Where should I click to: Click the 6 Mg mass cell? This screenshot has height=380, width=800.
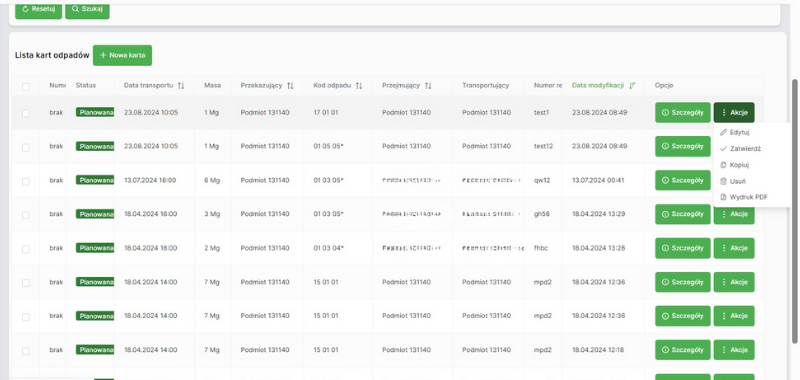pyautogui.click(x=211, y=180)
